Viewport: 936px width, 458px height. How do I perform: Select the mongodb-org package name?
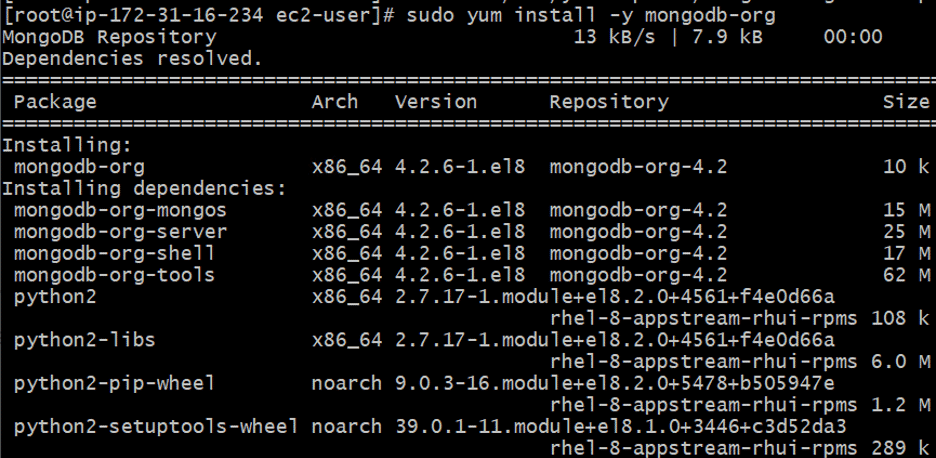[79, 167]
